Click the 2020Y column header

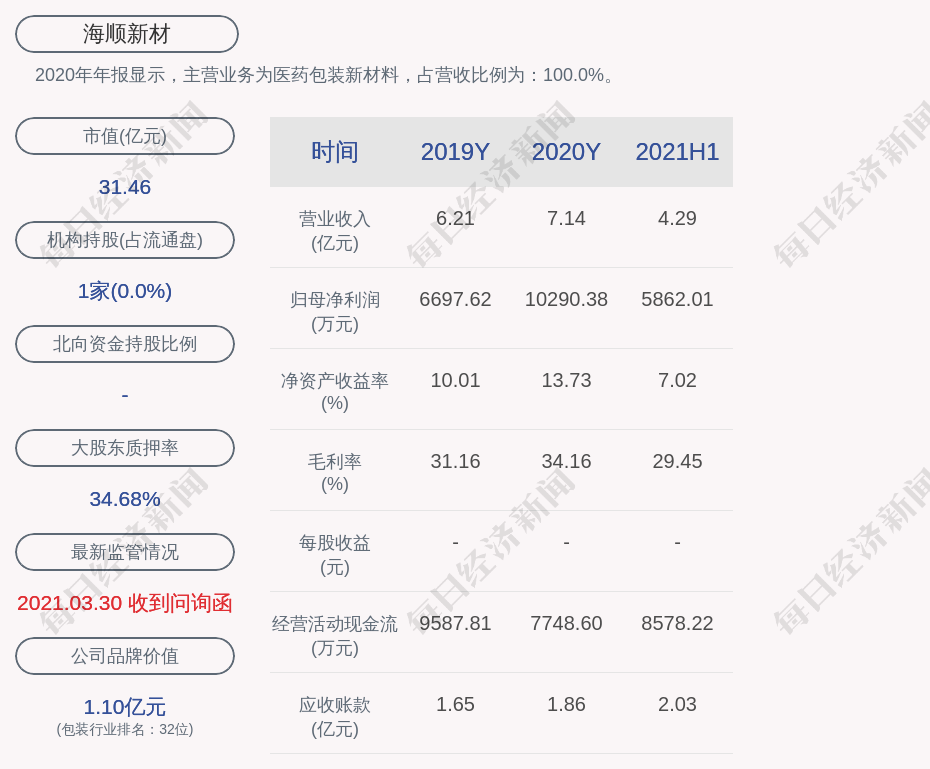pos(566,152)
